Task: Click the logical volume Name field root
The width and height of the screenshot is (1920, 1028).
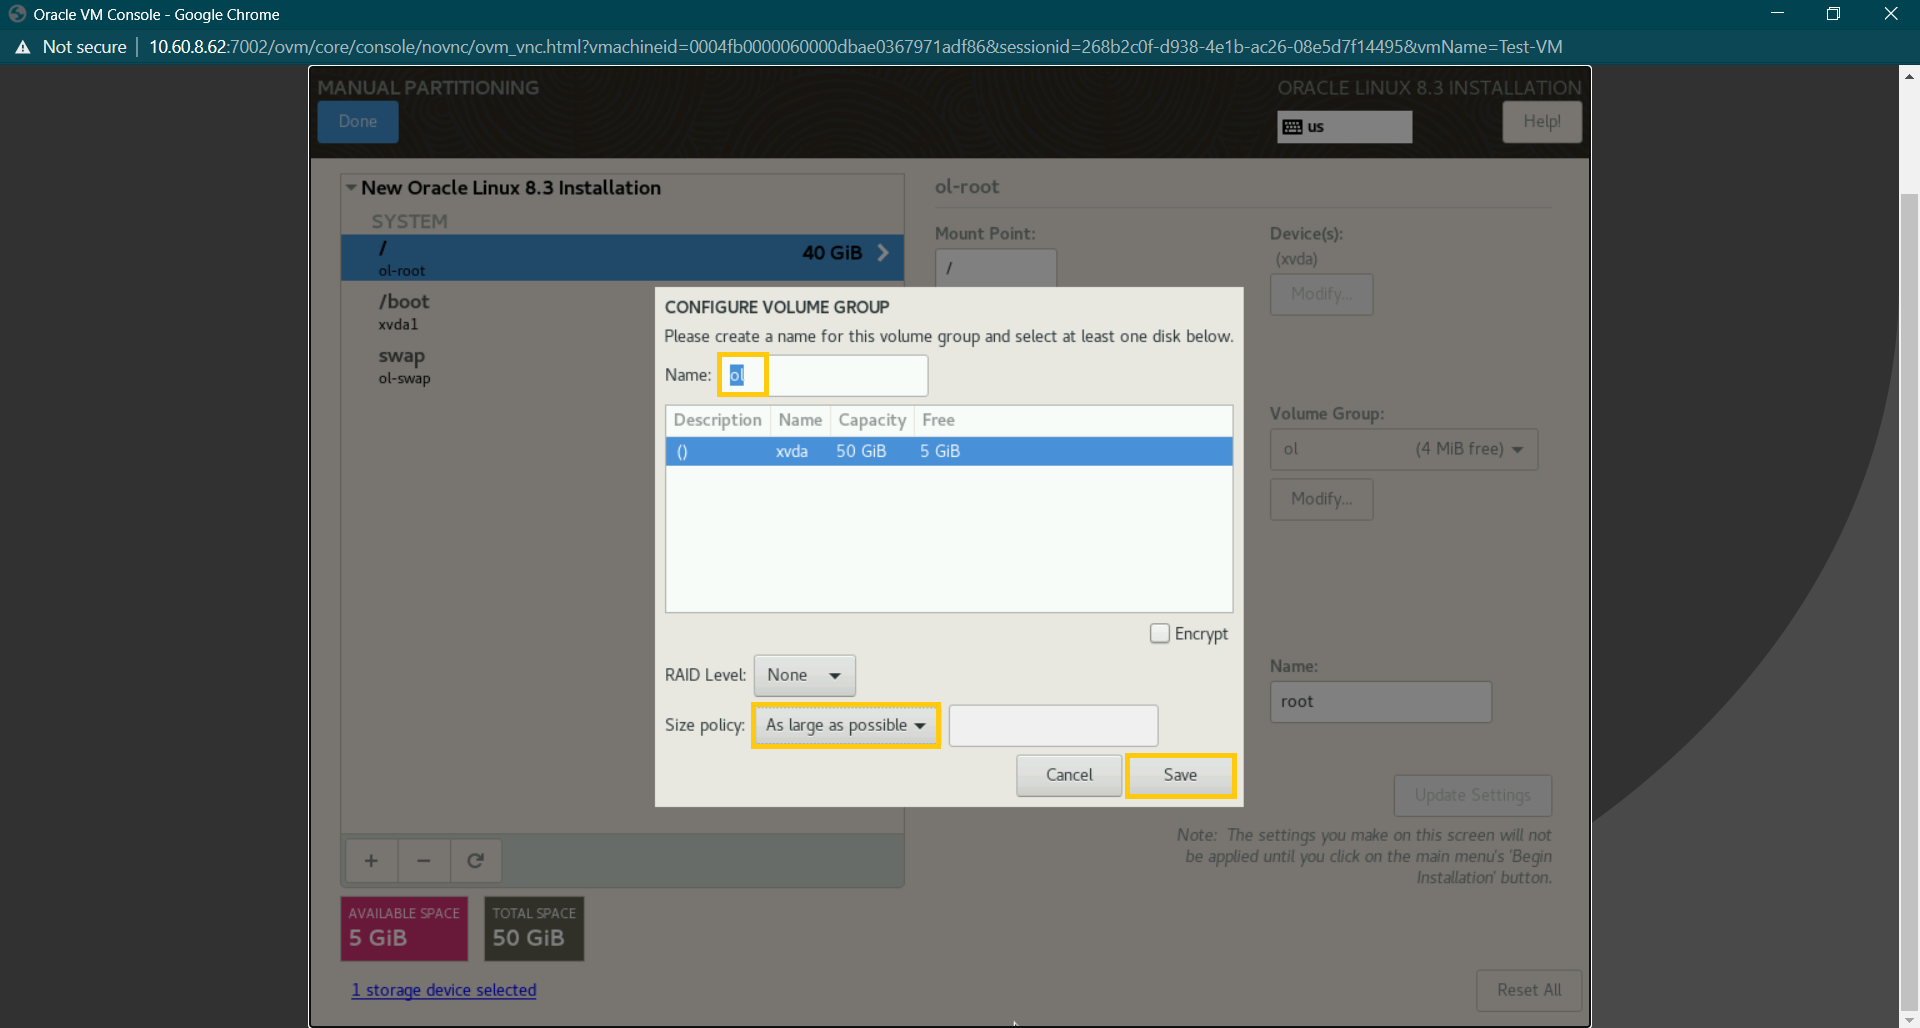Action: [x=1380, y=702]
